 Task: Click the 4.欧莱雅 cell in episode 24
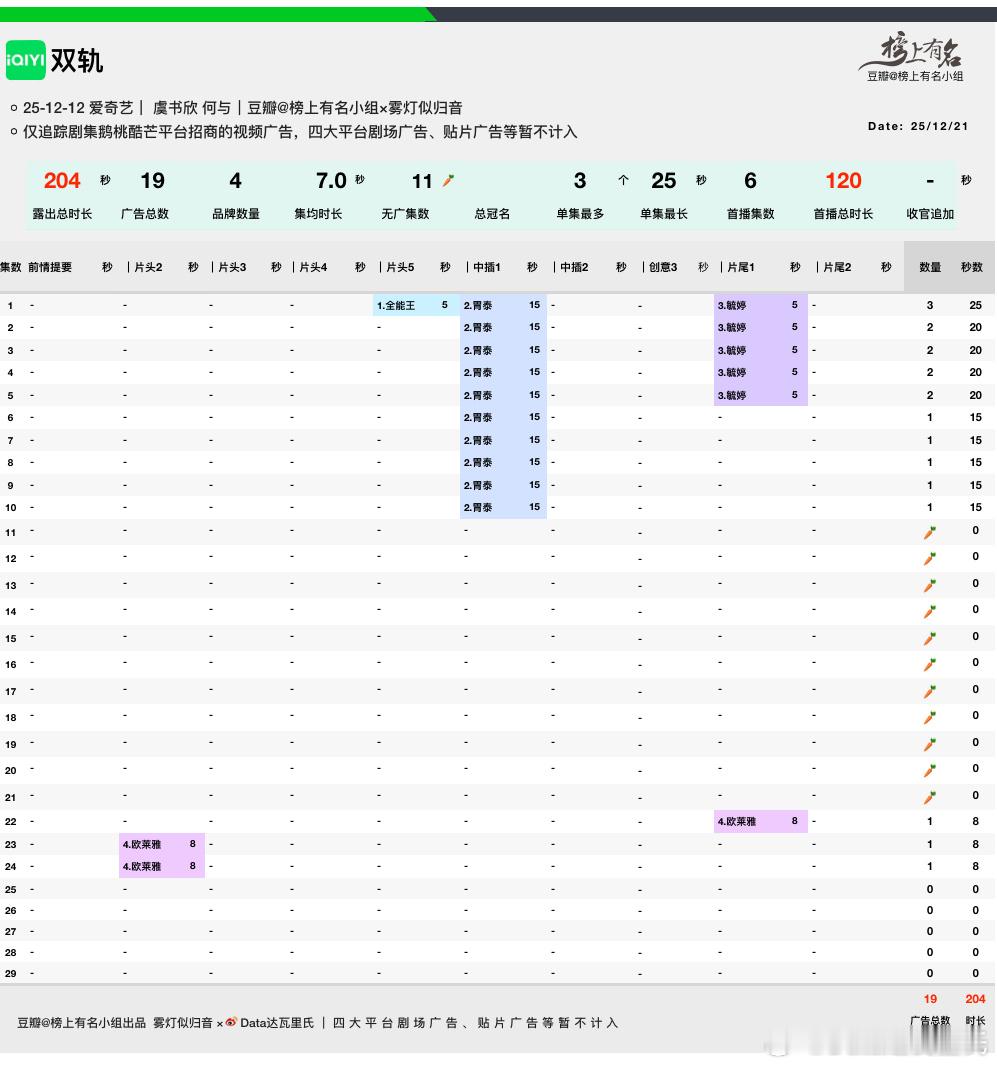(162, 866)
